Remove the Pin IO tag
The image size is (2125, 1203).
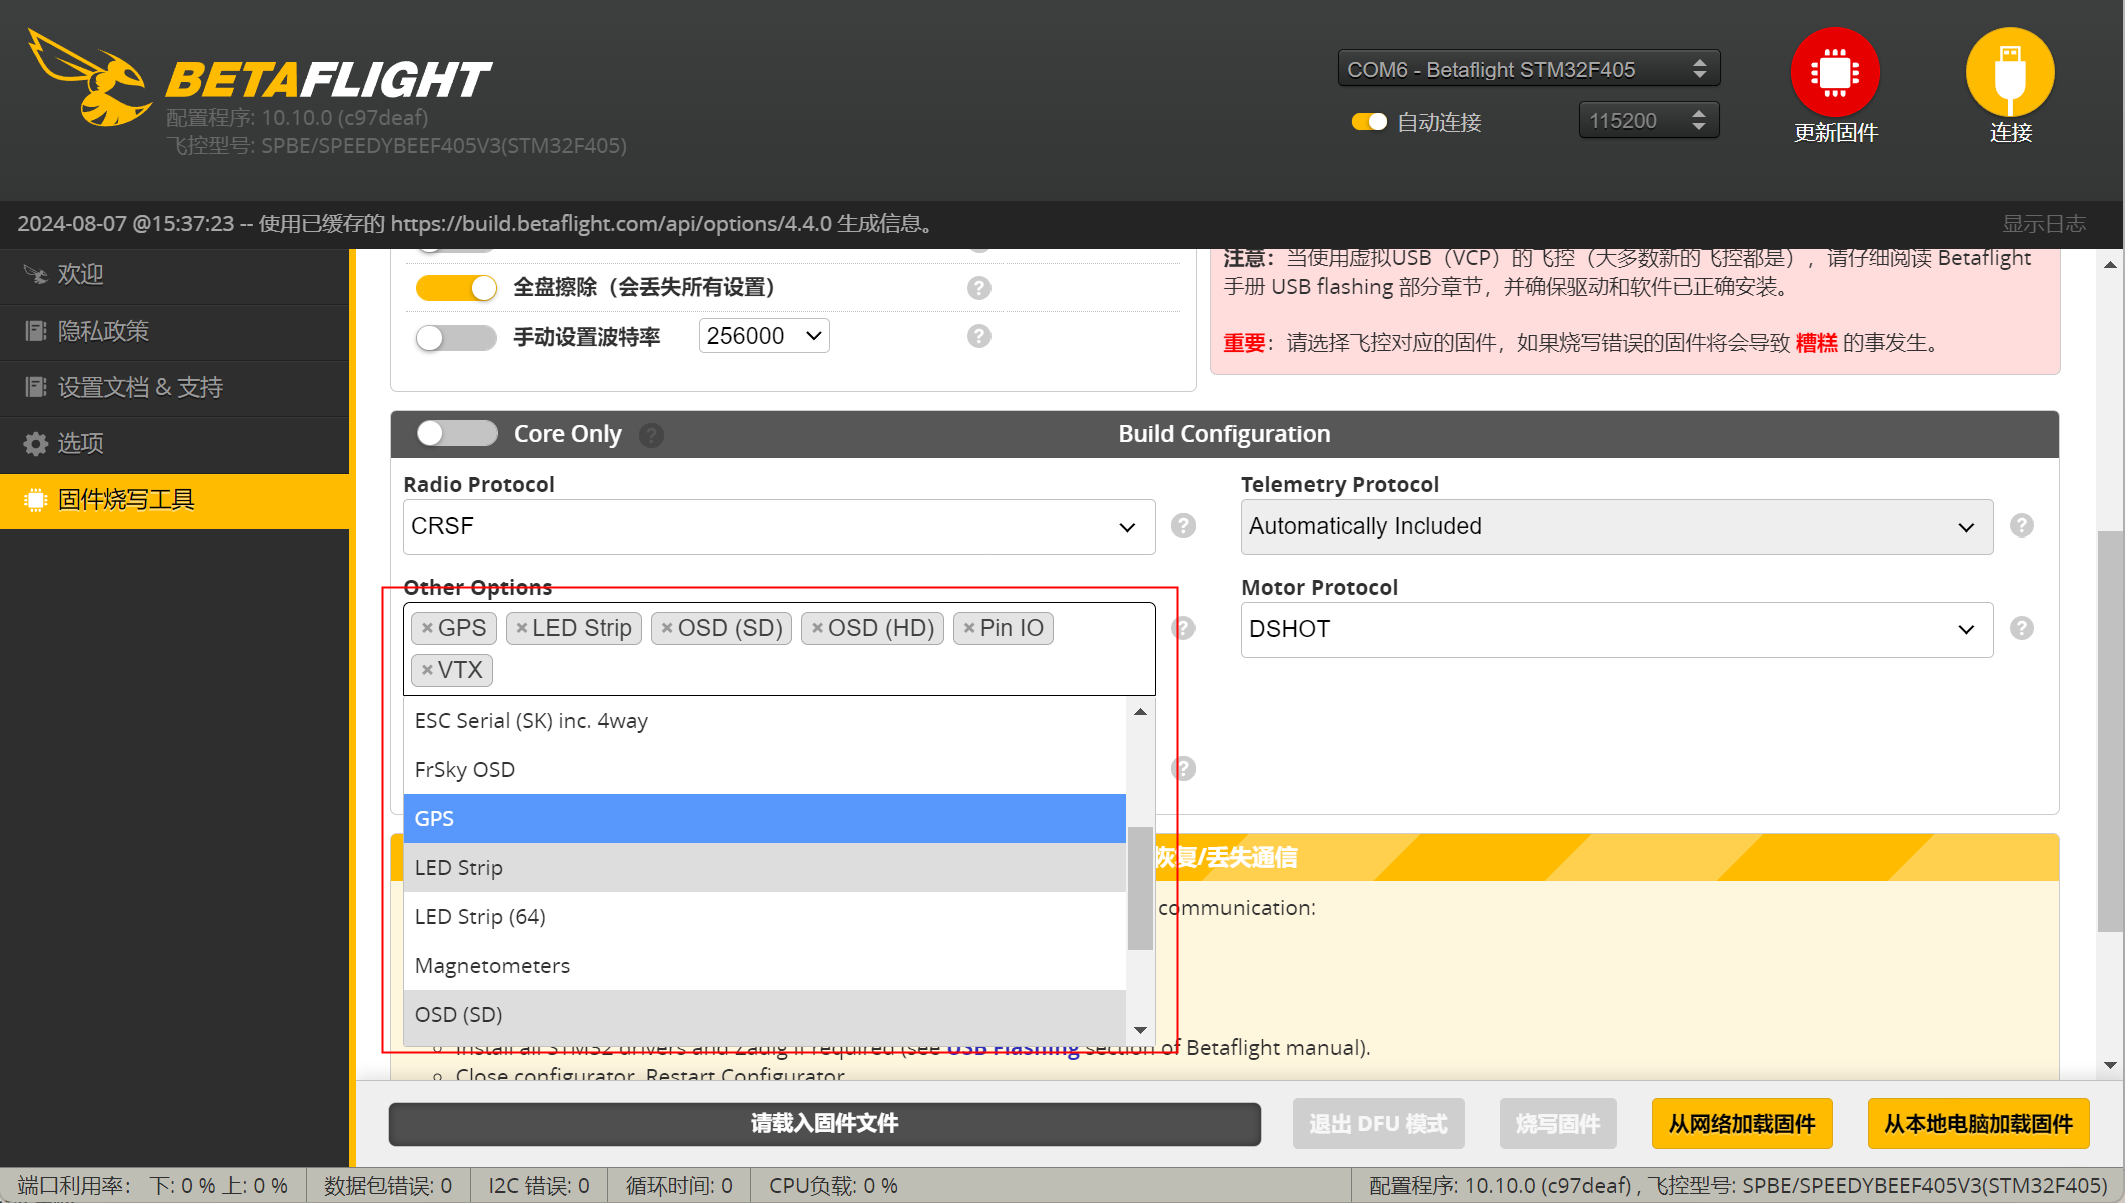[968, 628]
